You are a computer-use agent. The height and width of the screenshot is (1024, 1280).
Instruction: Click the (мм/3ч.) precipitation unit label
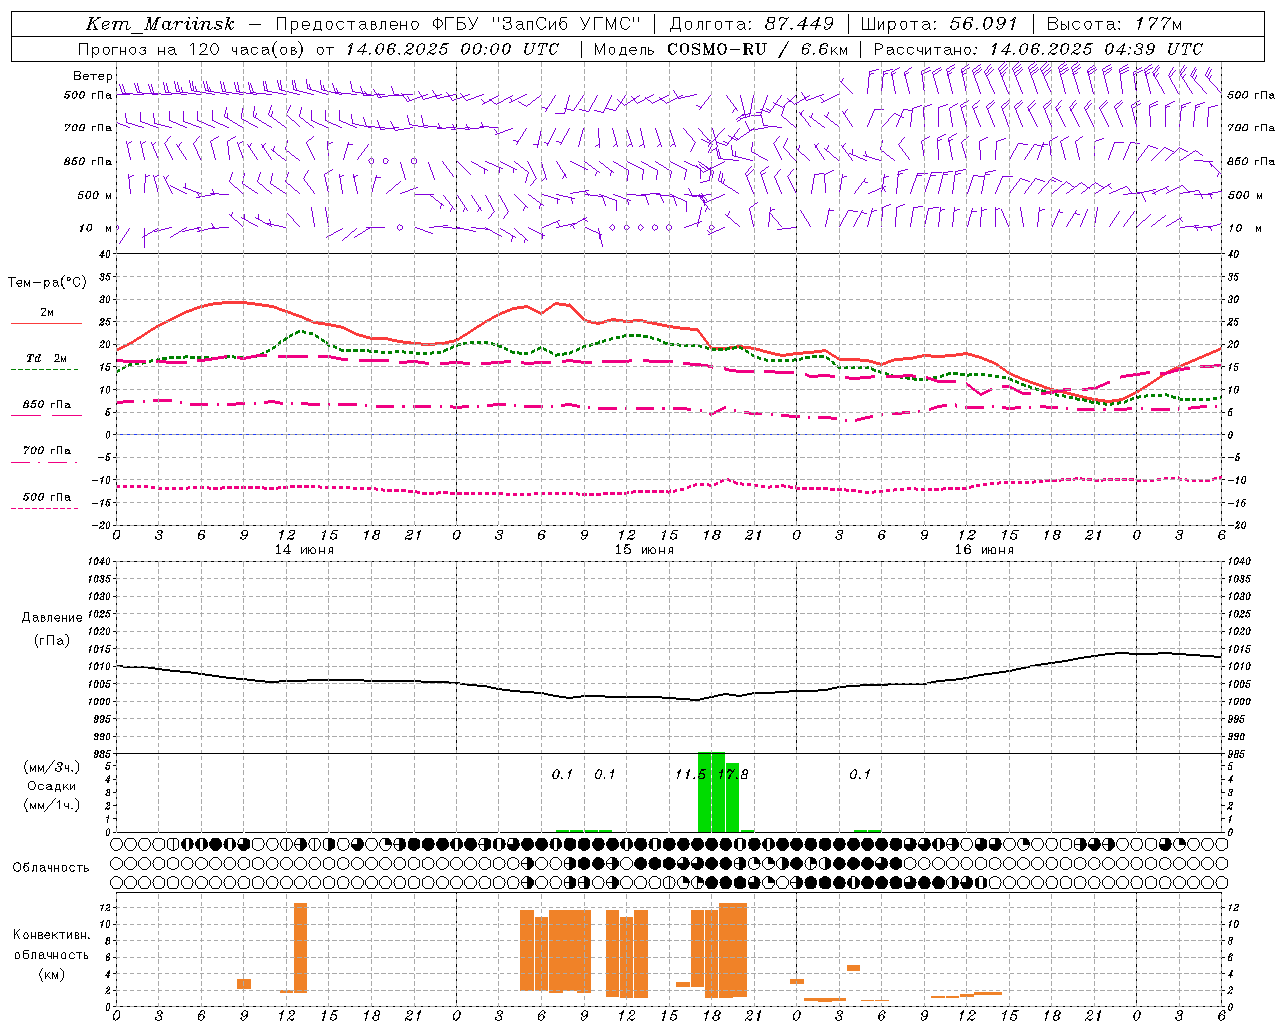(51, 767)
